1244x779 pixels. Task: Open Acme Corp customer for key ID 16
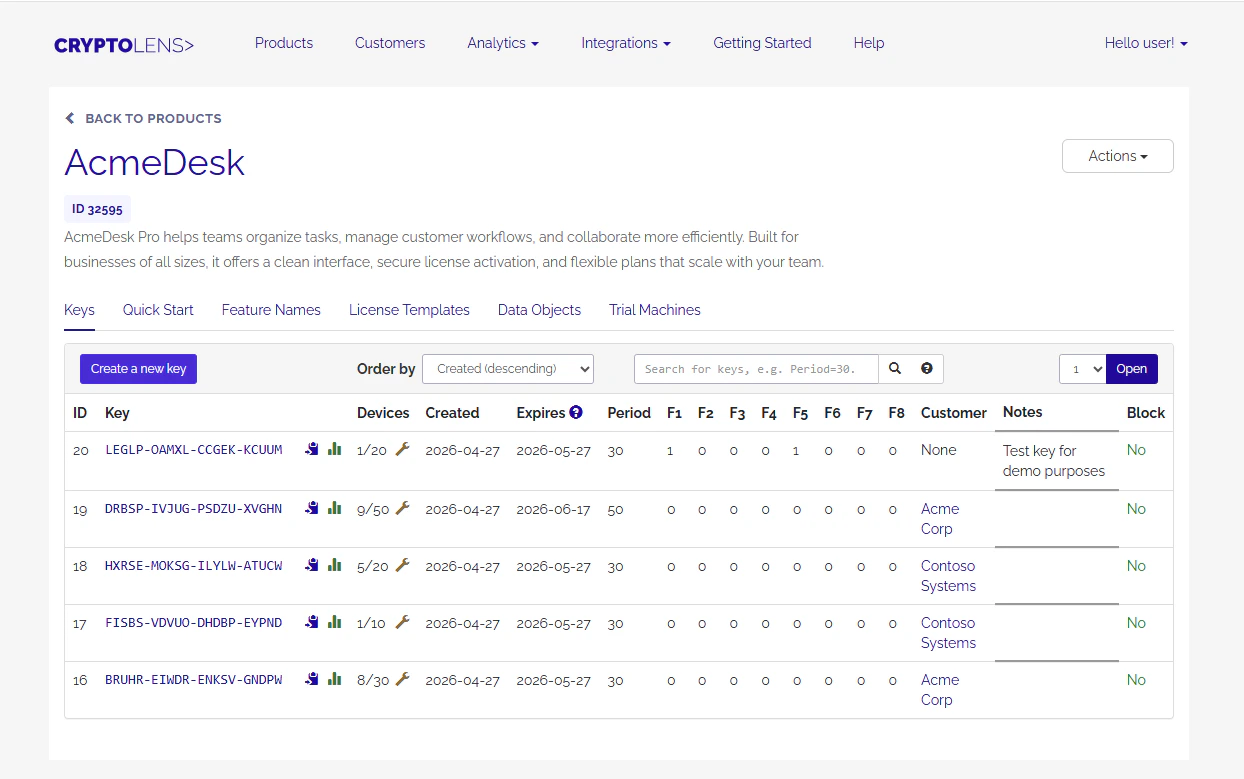pyautogui.click(x=940, y=690)
